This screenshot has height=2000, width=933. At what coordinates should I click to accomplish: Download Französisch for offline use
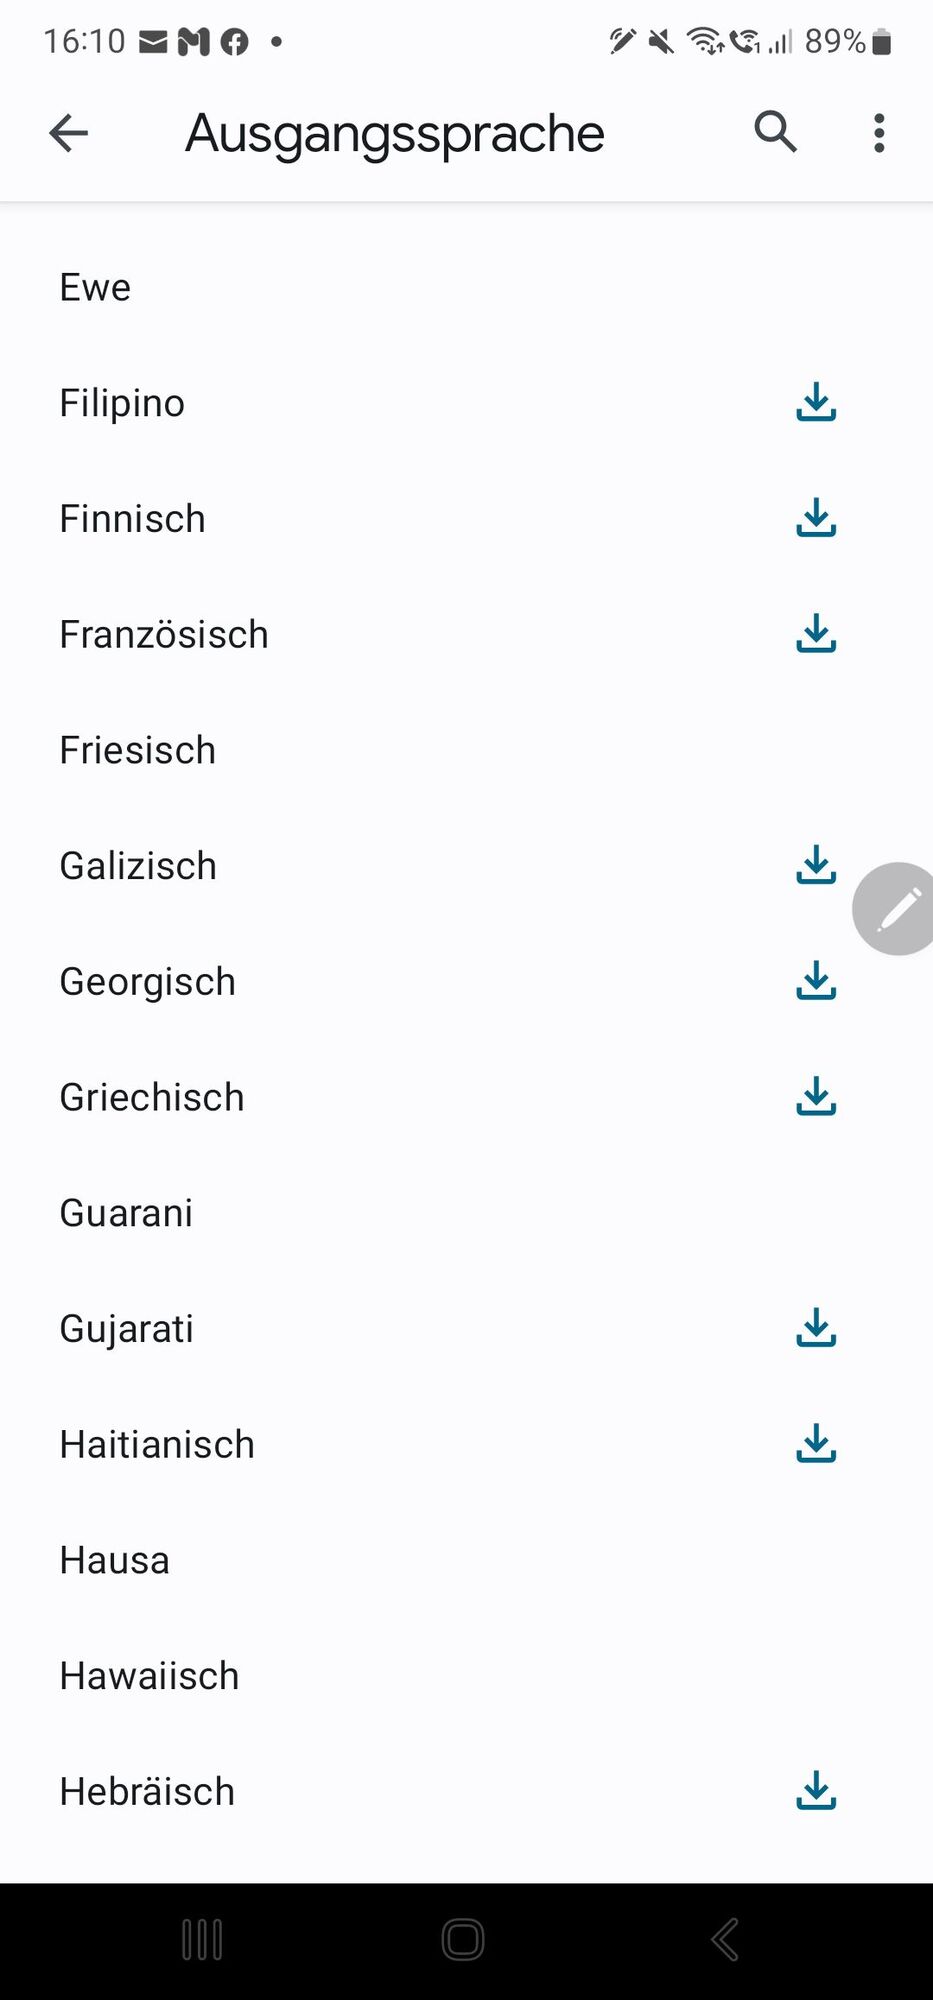pos(816,634)
